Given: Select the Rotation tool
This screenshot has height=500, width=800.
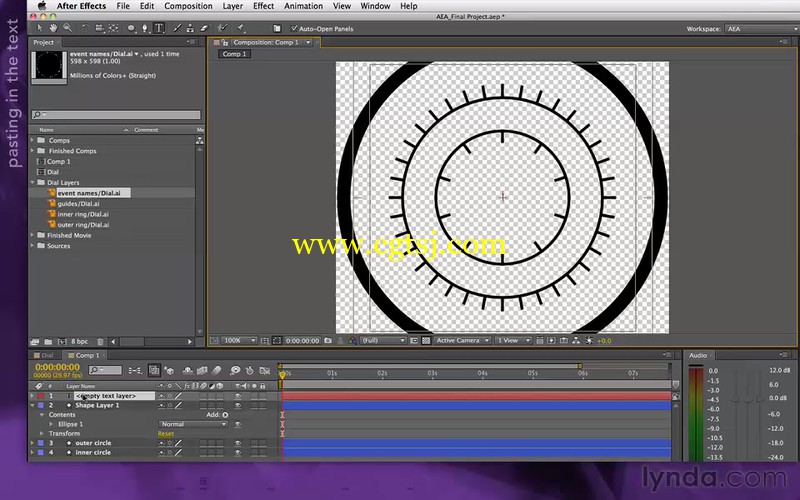Looking at the screenshot, I should (x=85, y=29).
